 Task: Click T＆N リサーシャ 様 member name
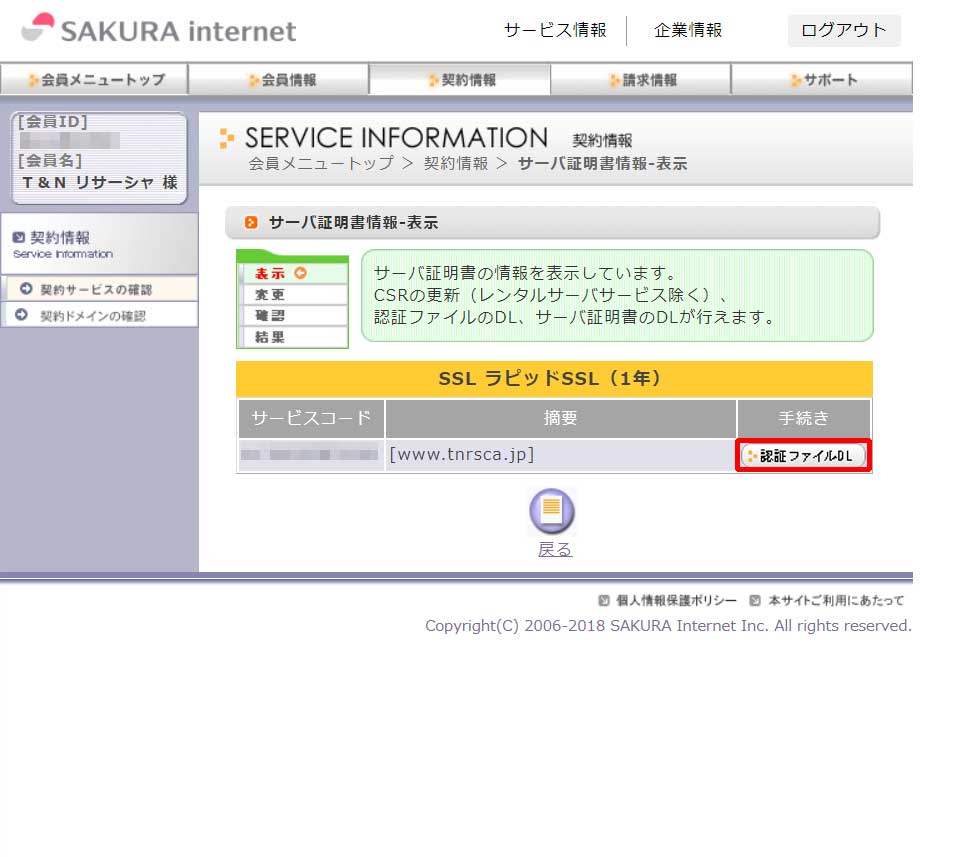[100, 182]
